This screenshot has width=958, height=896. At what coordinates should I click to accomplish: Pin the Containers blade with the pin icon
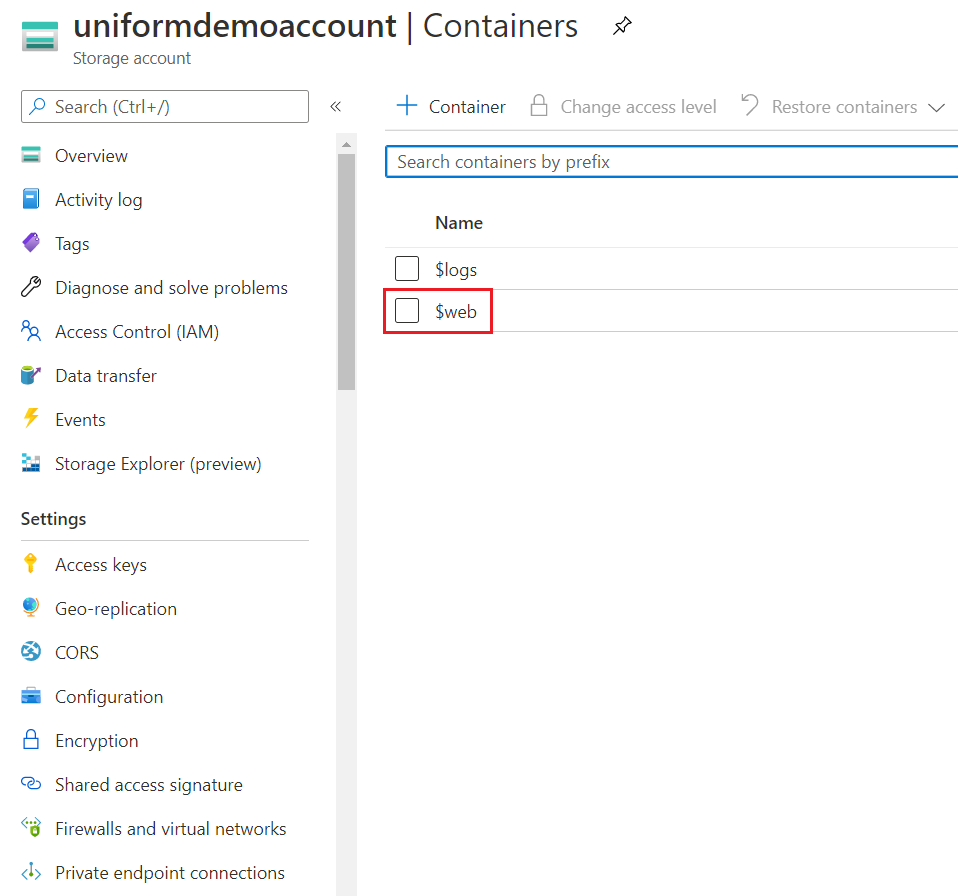(x=622, y=26)
